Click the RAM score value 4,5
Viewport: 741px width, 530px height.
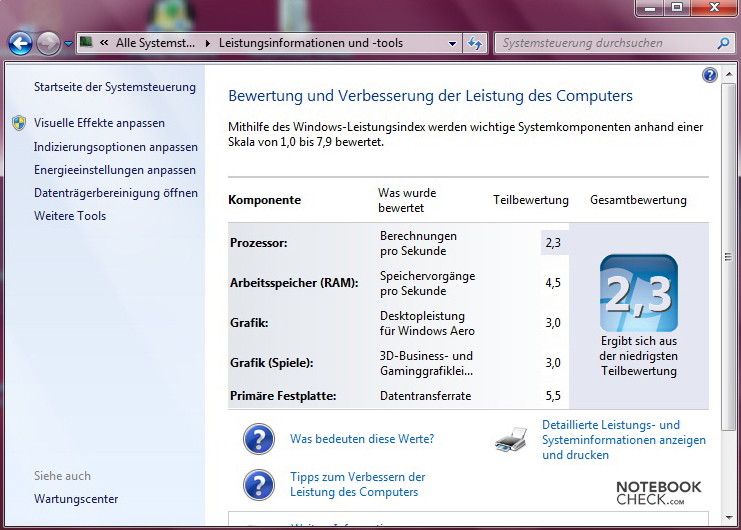[x=553, y=283]
